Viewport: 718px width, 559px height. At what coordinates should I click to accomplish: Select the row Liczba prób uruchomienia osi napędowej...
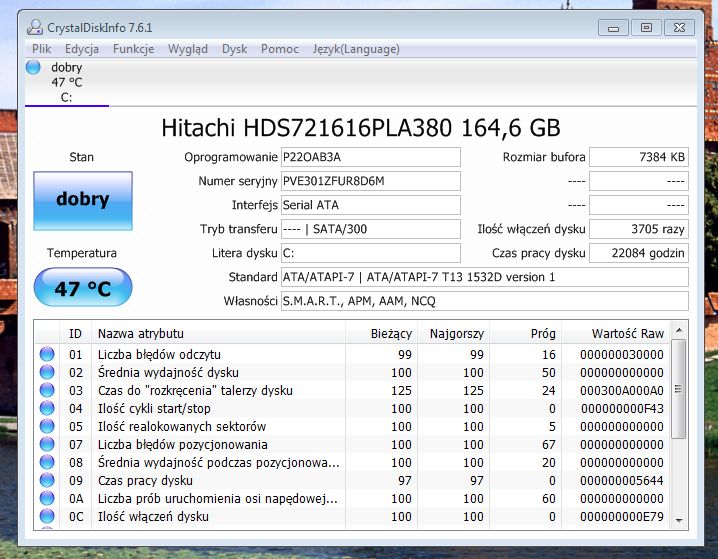point(353,499)
